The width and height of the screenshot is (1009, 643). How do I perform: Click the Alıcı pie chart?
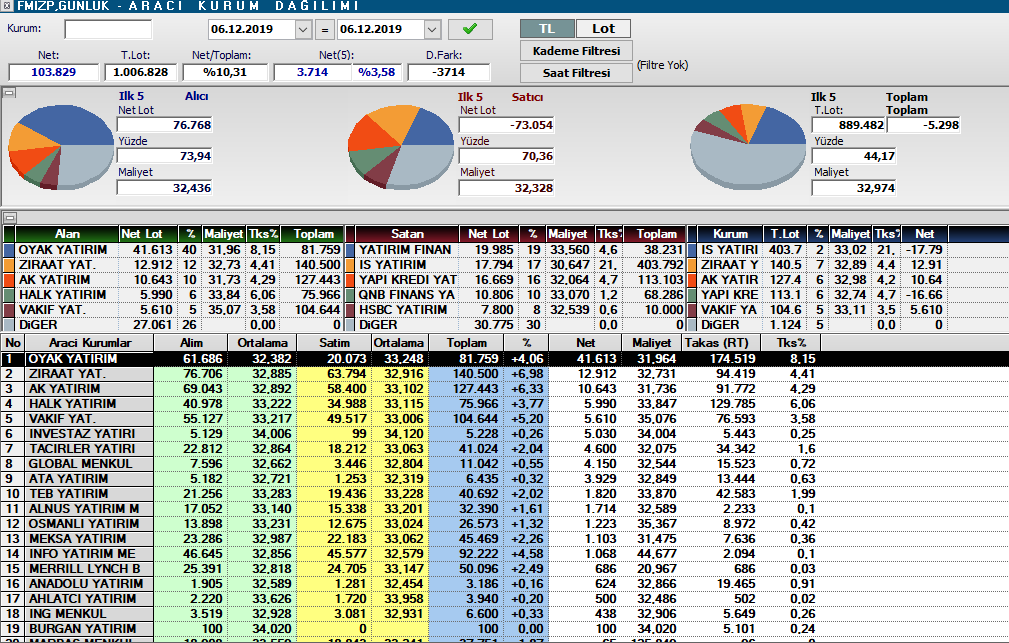click(x=61, y=147)
